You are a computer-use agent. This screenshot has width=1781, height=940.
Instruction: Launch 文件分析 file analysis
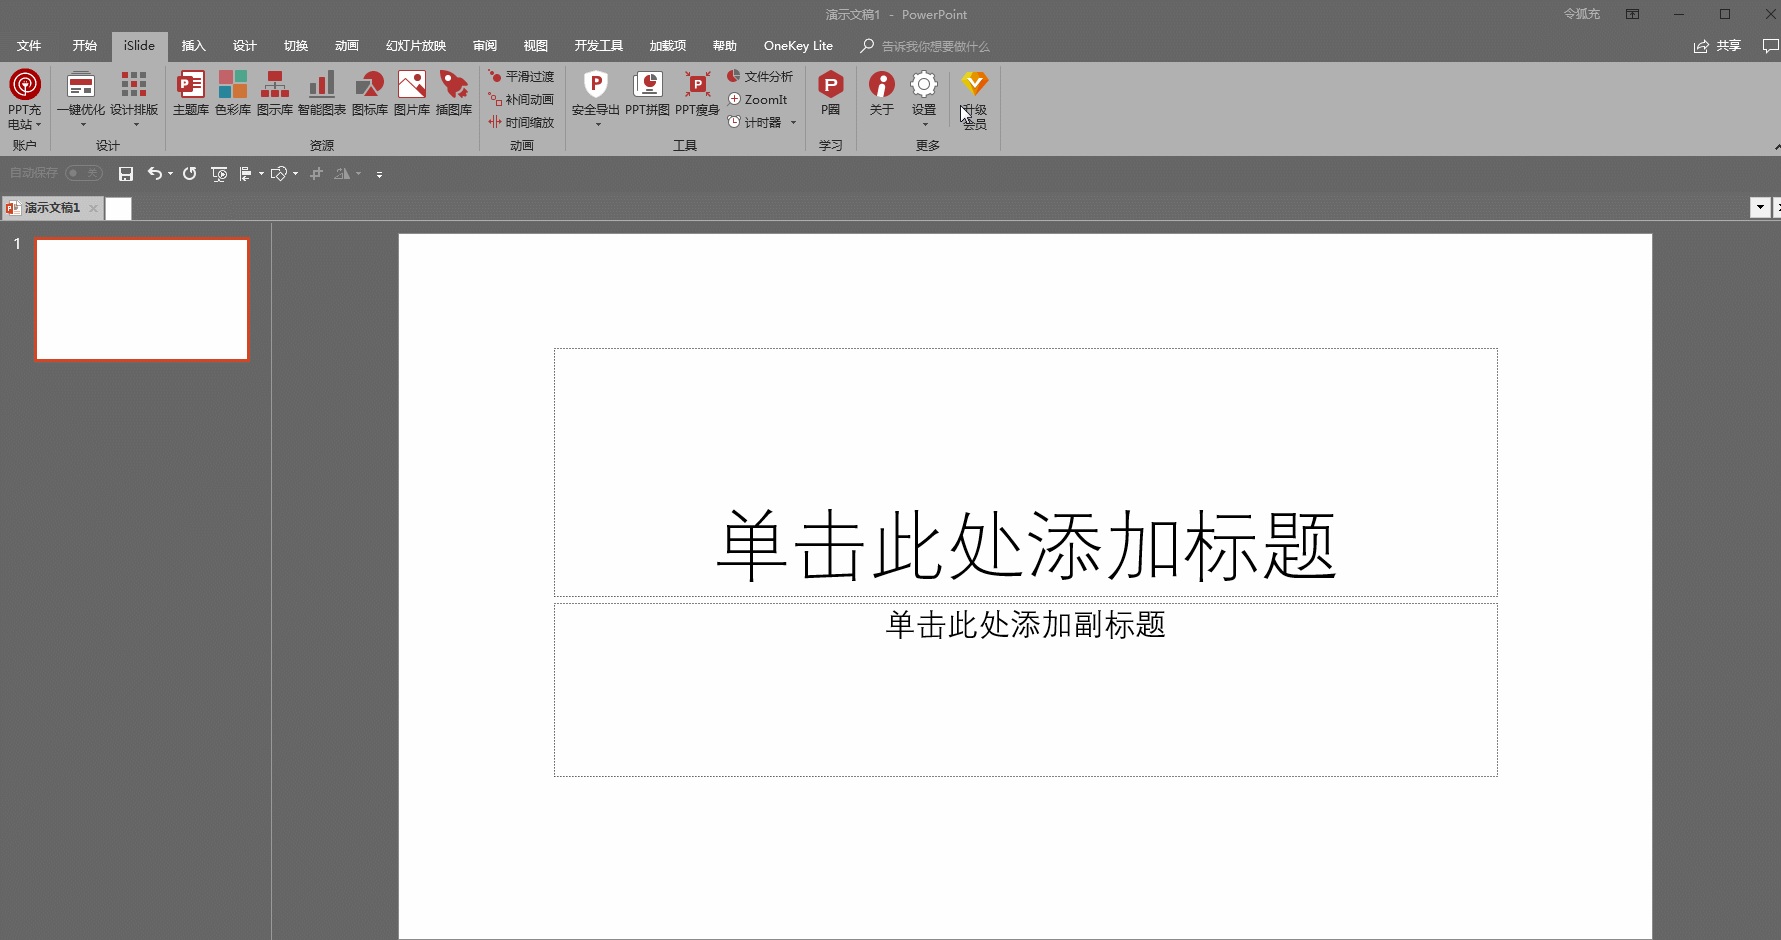761,75
